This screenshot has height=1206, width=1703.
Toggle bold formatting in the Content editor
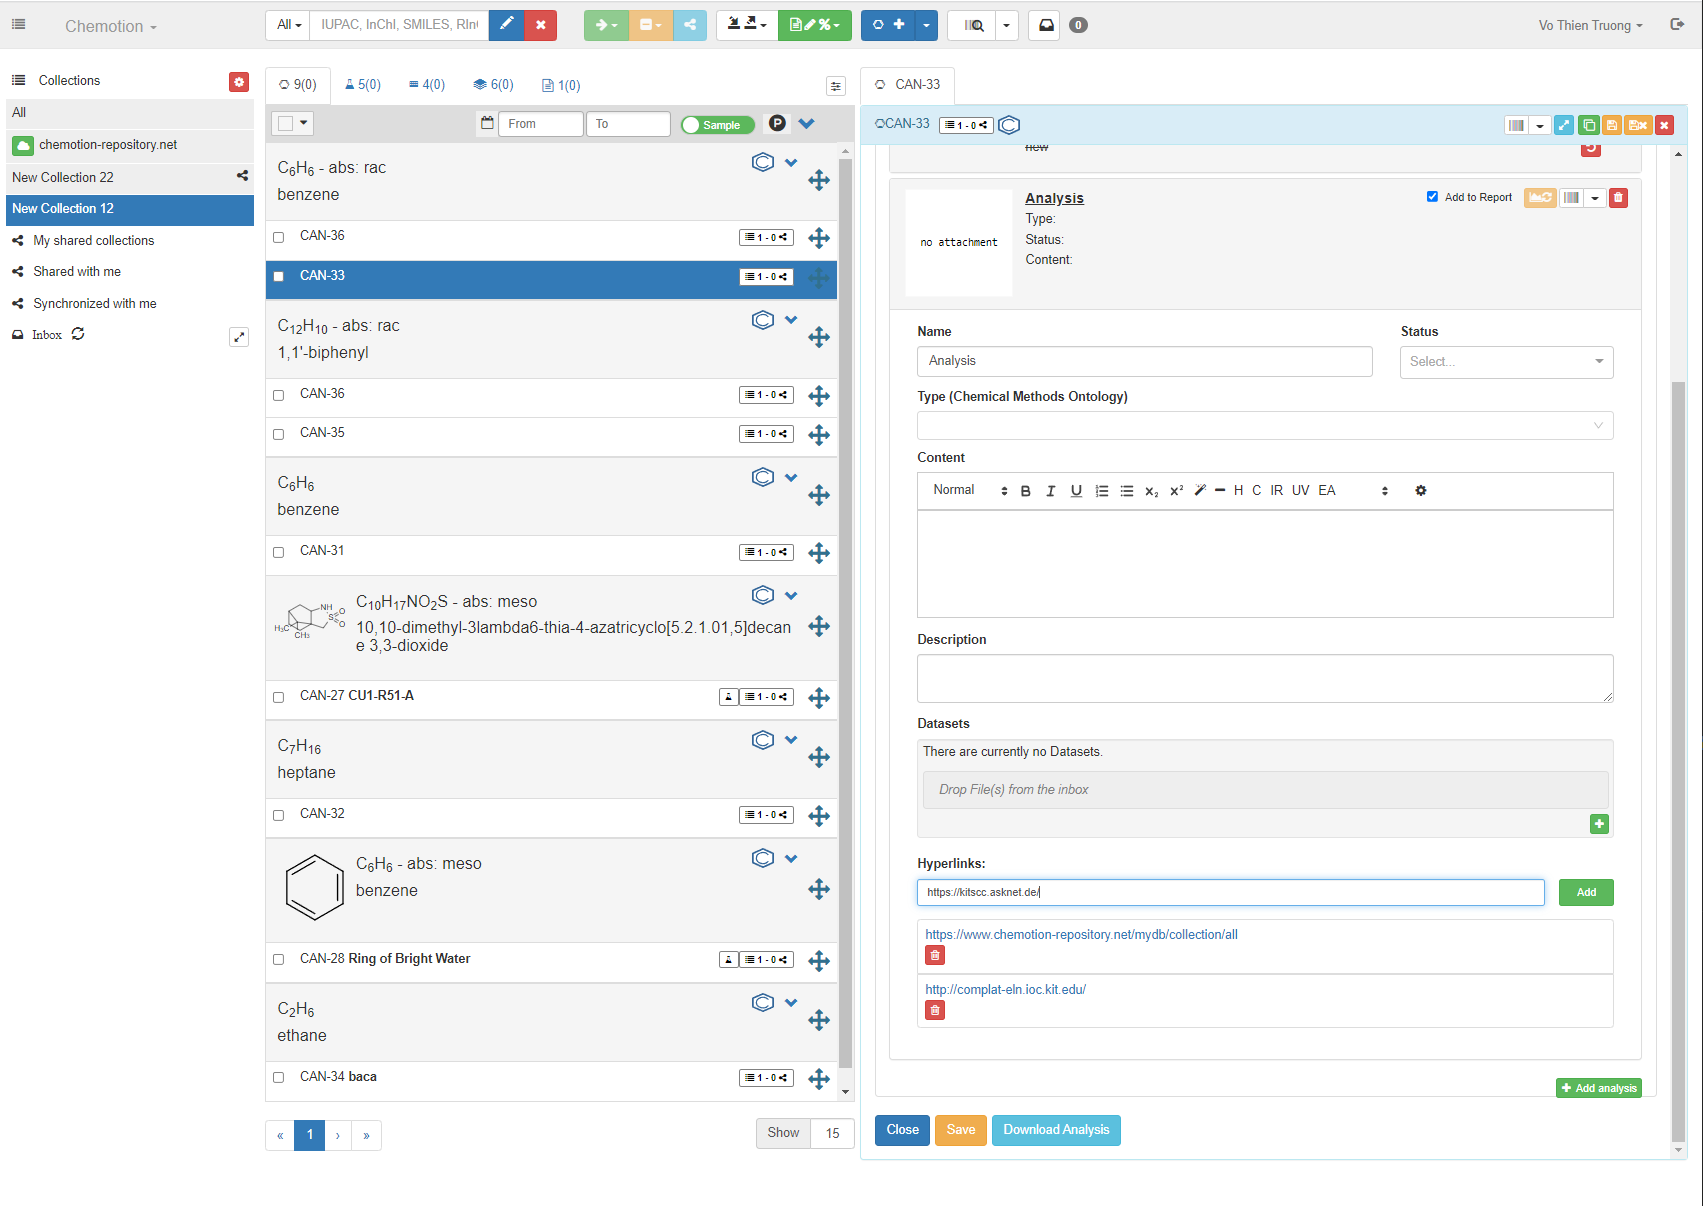point(1025,491)
